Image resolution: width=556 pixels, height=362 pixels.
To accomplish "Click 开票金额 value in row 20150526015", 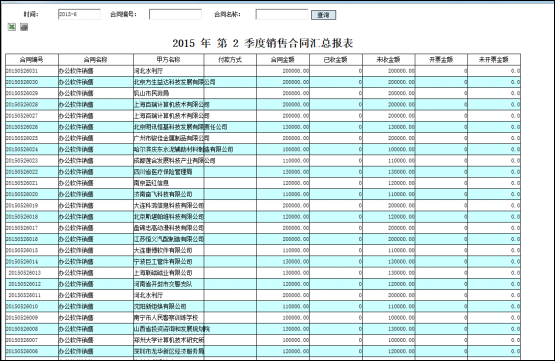I will pos(466,250).
